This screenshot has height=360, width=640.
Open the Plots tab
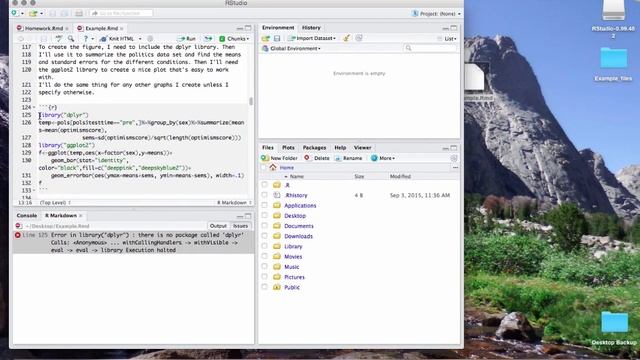288,148
